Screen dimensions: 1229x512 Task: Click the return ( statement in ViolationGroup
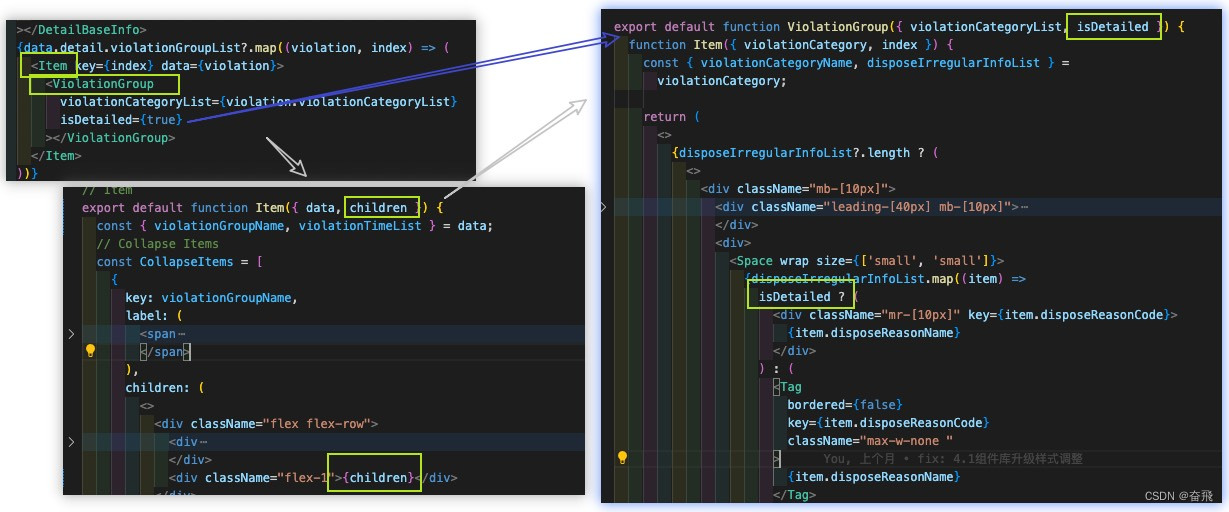672,116
